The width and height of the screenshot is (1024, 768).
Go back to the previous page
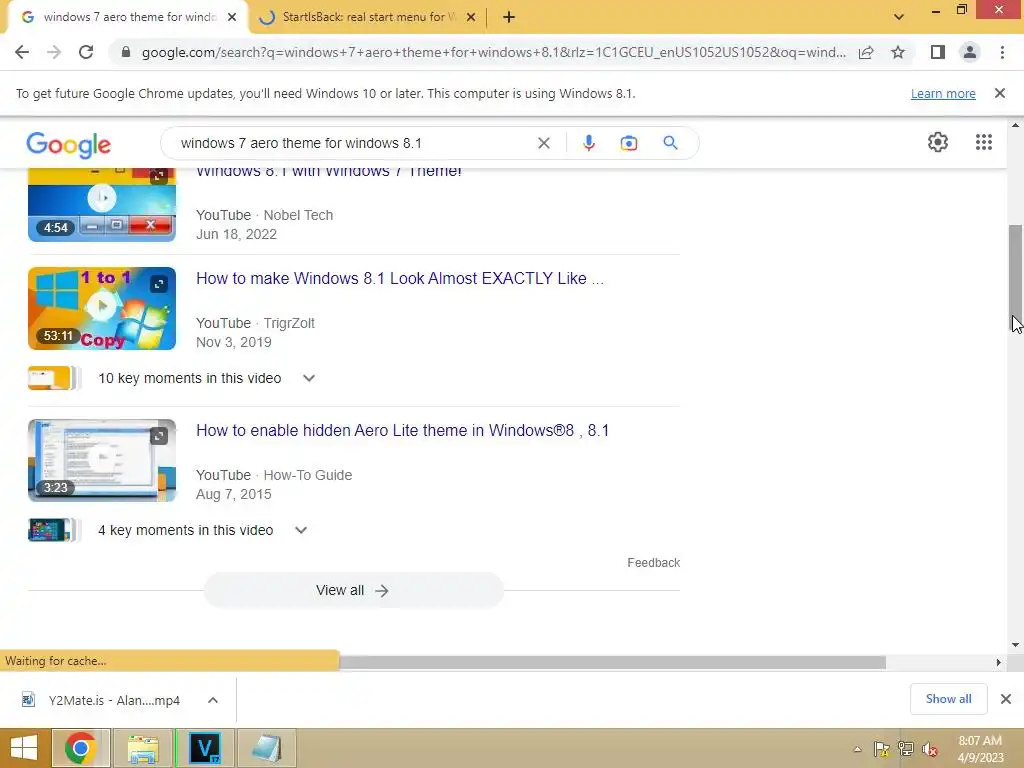tap(22, 52)
